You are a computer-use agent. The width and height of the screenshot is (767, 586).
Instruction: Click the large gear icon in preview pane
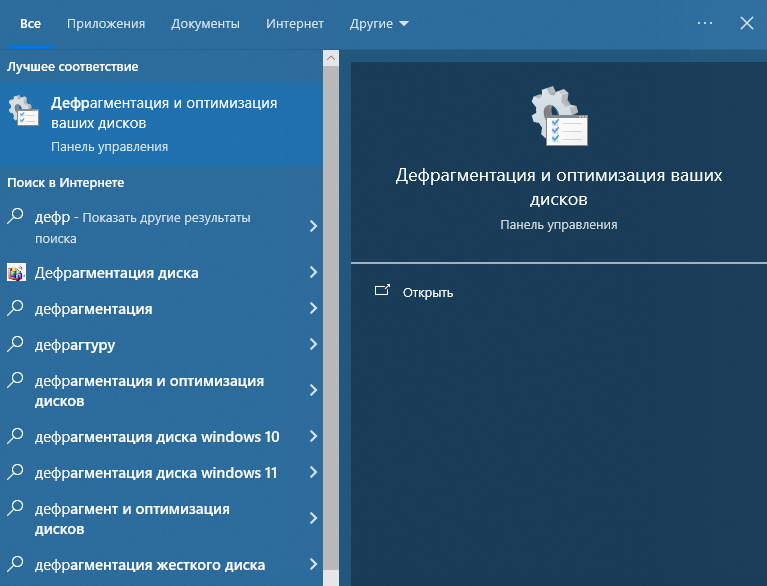click(x=559, y=116)
